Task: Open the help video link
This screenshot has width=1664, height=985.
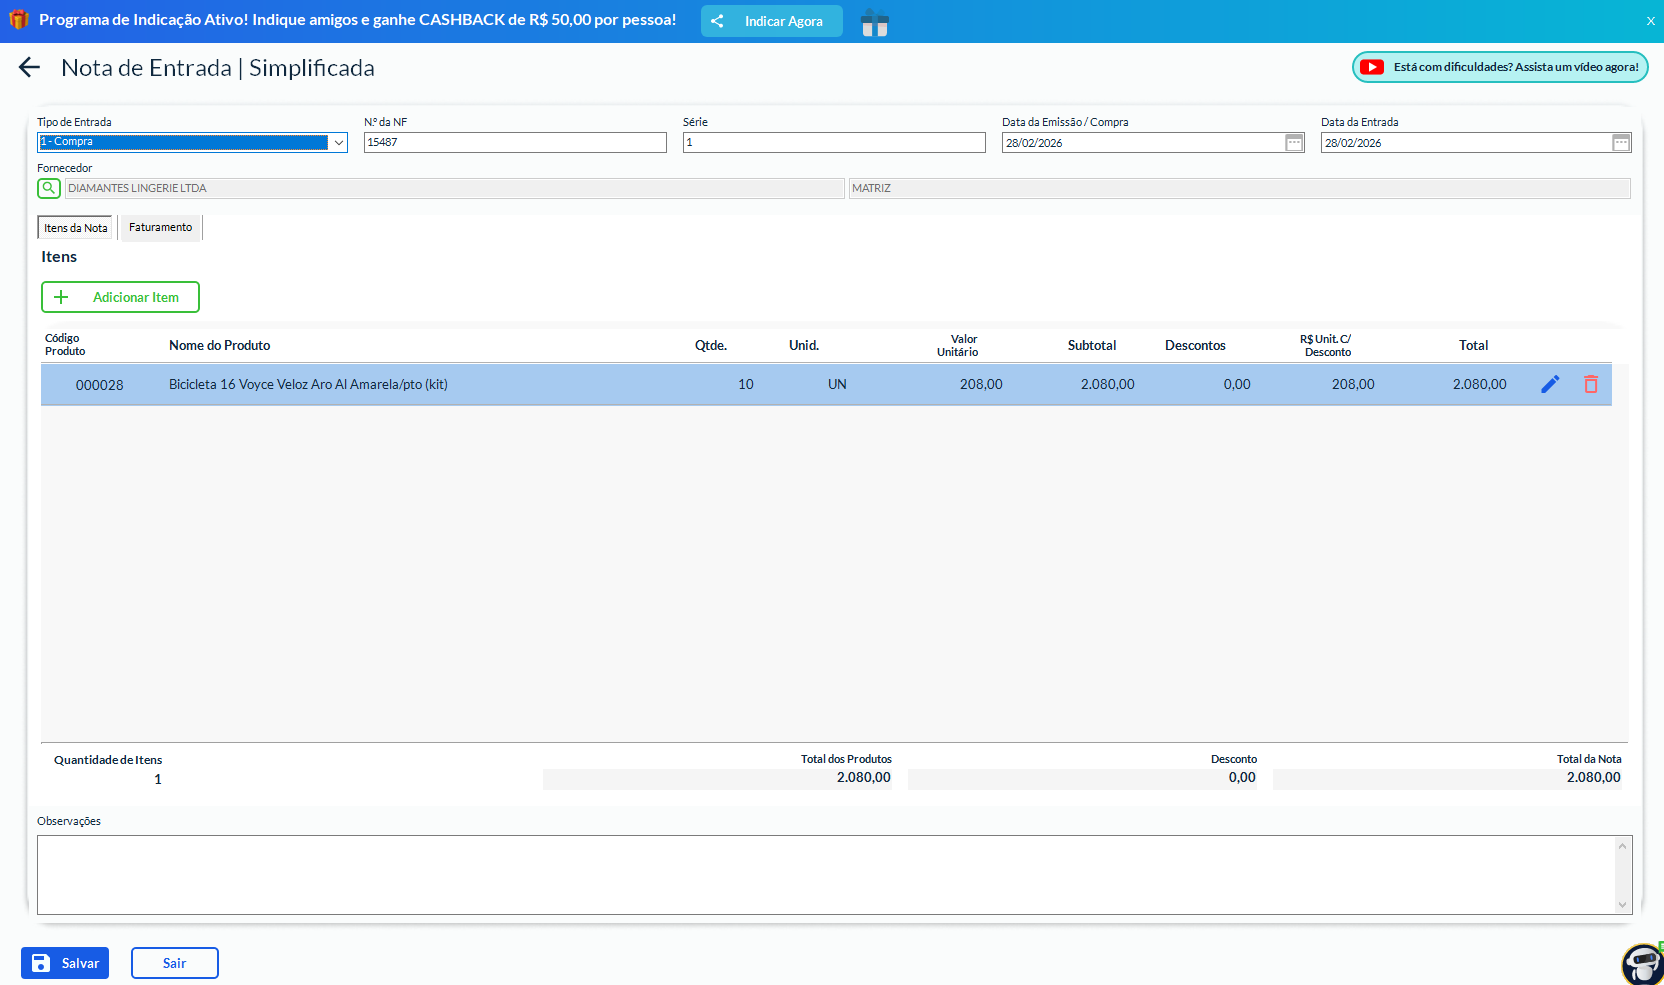Action: coord(1500,67)
